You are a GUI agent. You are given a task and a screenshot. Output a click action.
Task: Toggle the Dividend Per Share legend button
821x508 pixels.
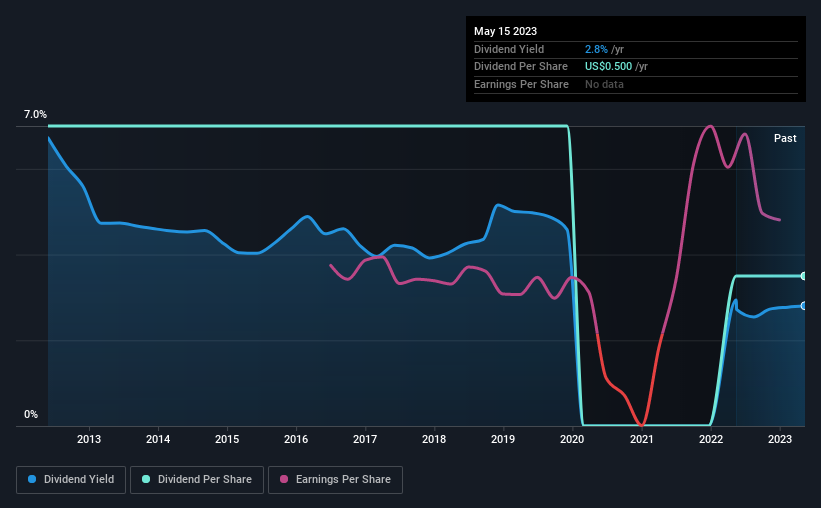click(x=197, y=480)
